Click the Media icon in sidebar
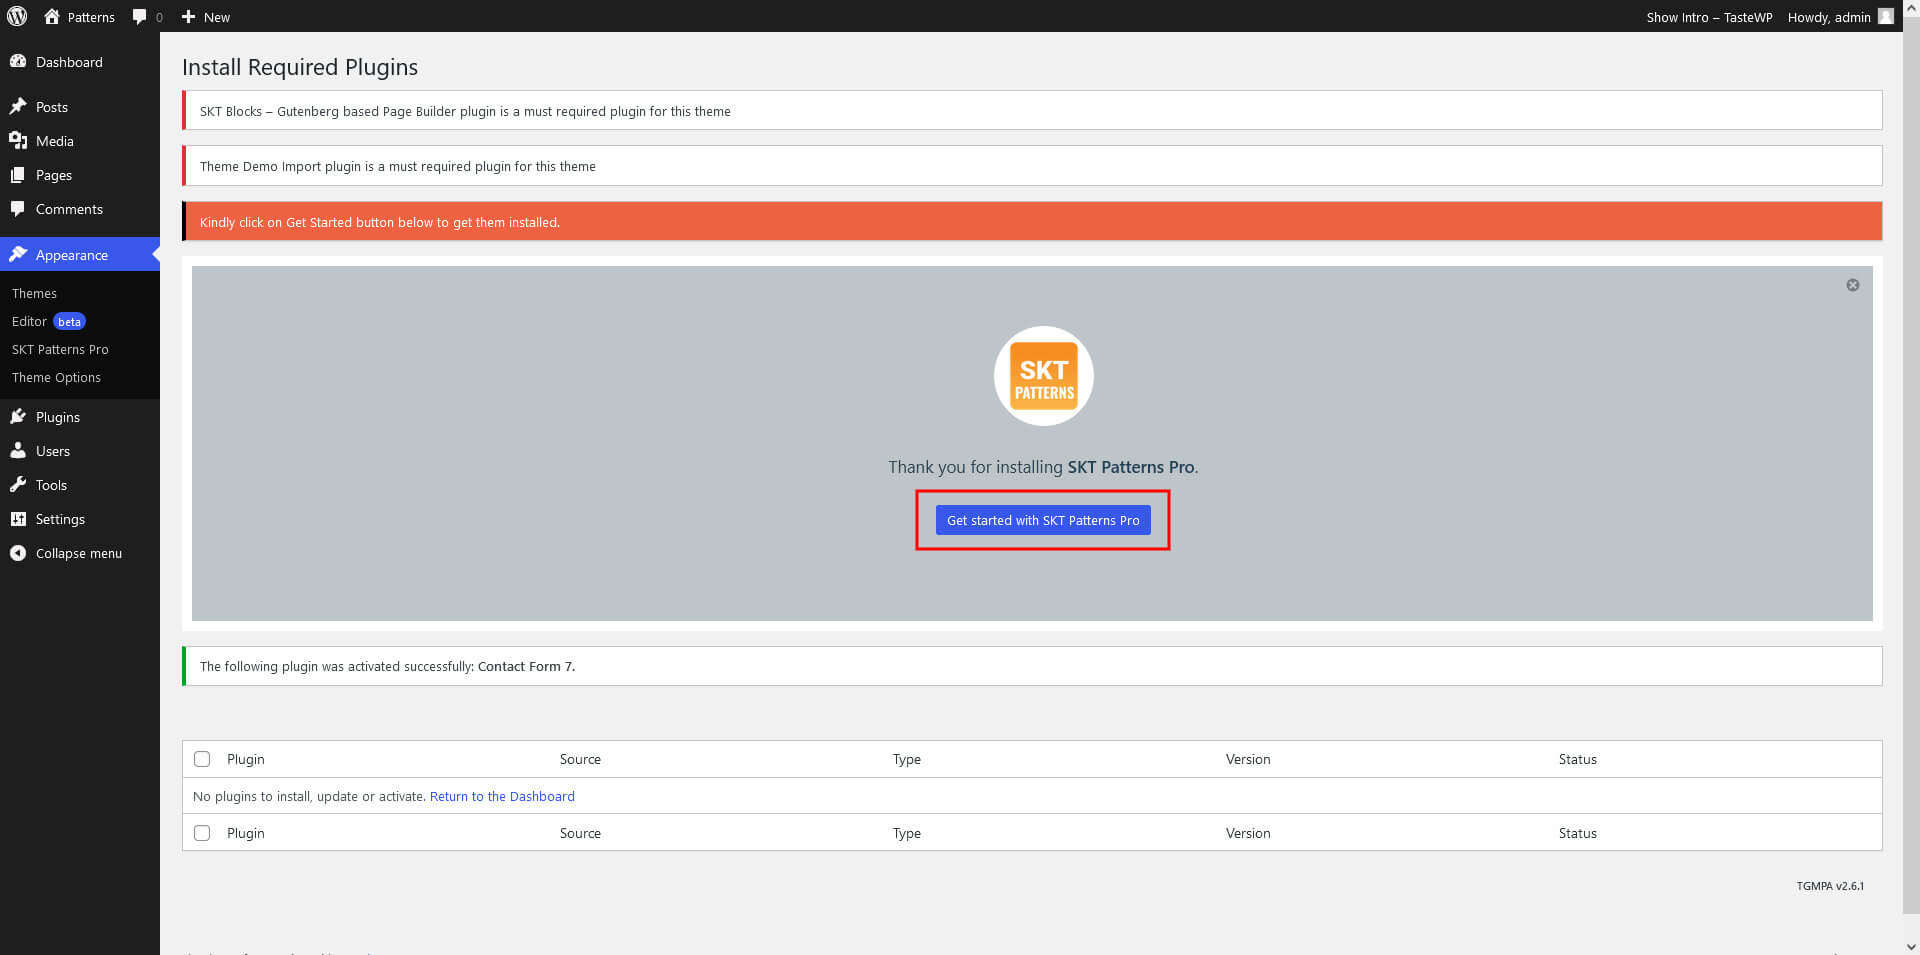The image size is (1920, 955). point(18,140)
